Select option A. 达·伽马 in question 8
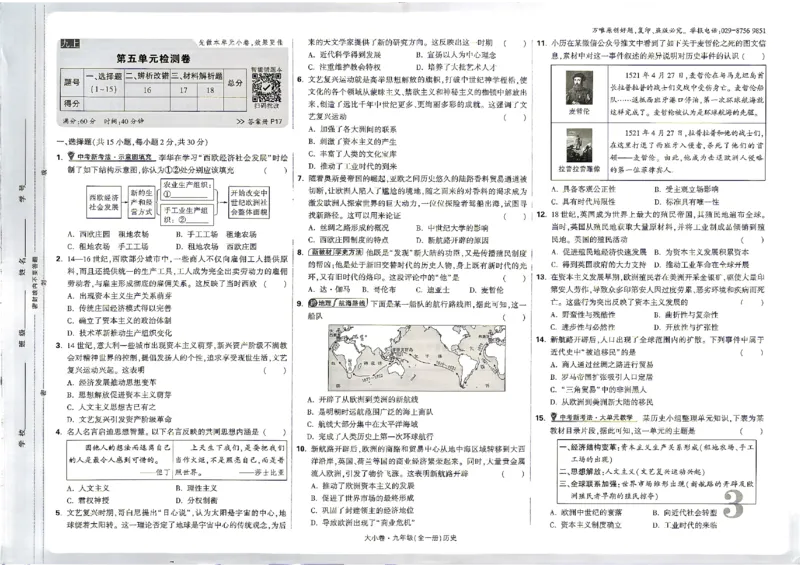 click(330, 290)
